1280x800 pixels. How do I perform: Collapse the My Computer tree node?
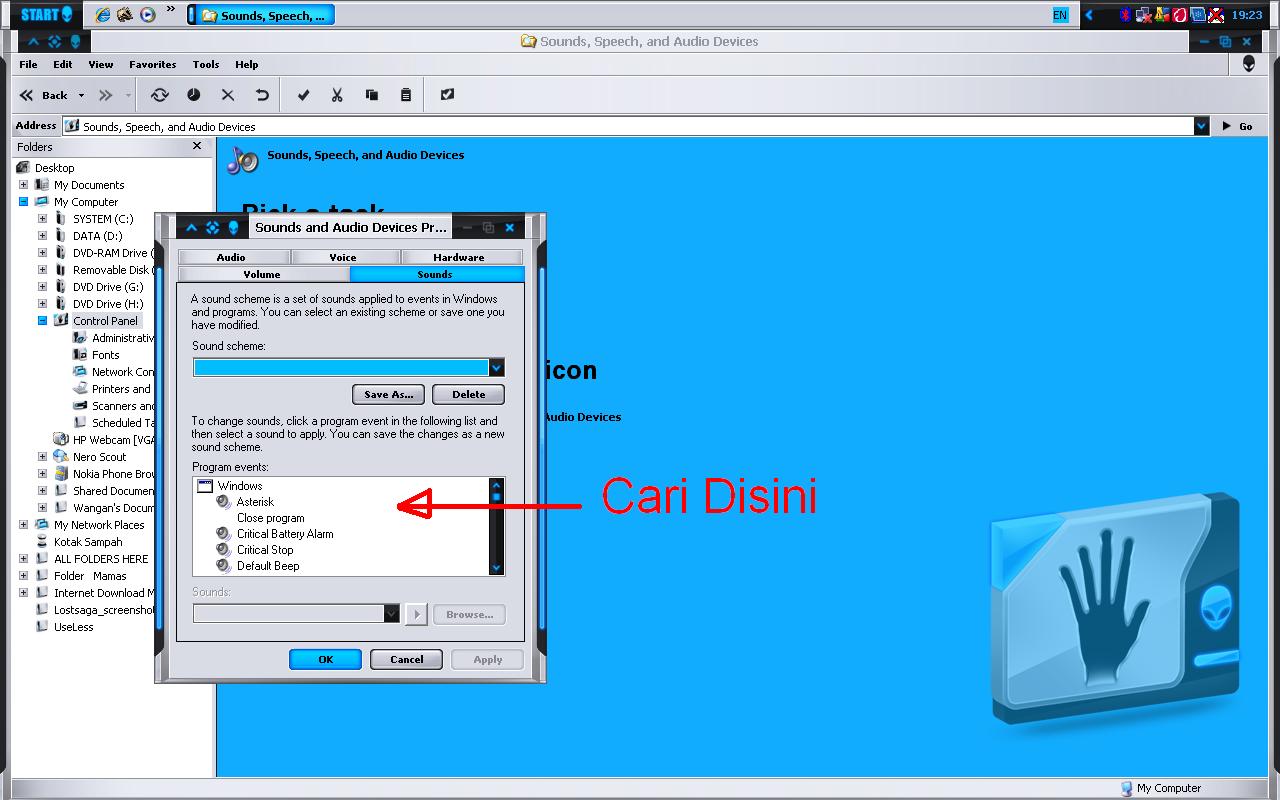(x=22, y=201)
